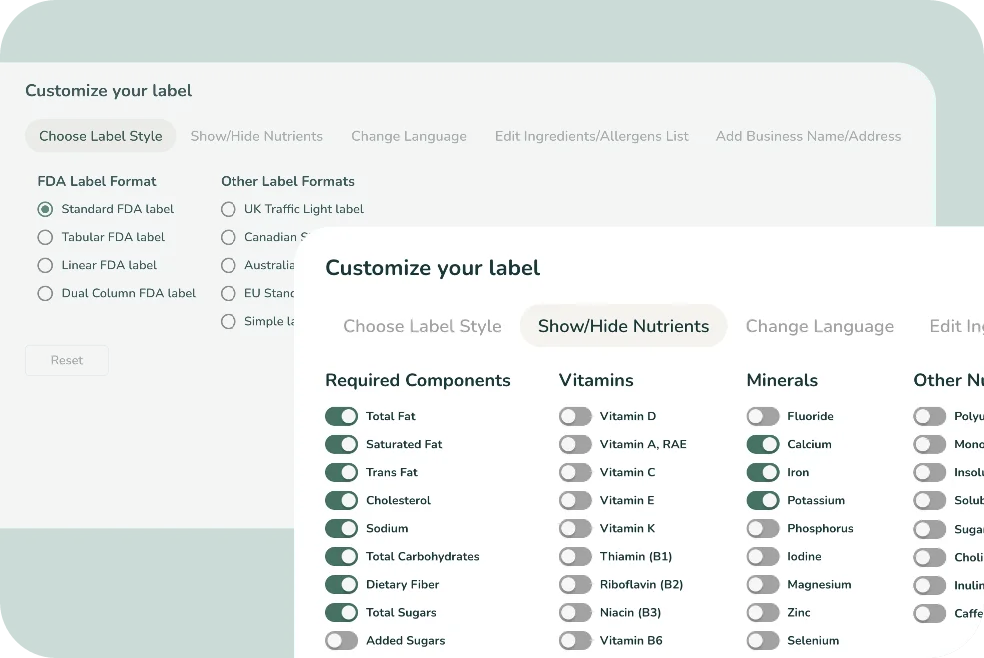Enable the Phosphorus toggle
Image resolution: width=984 pixels, height=658 pixels.
tap(763, 528)
